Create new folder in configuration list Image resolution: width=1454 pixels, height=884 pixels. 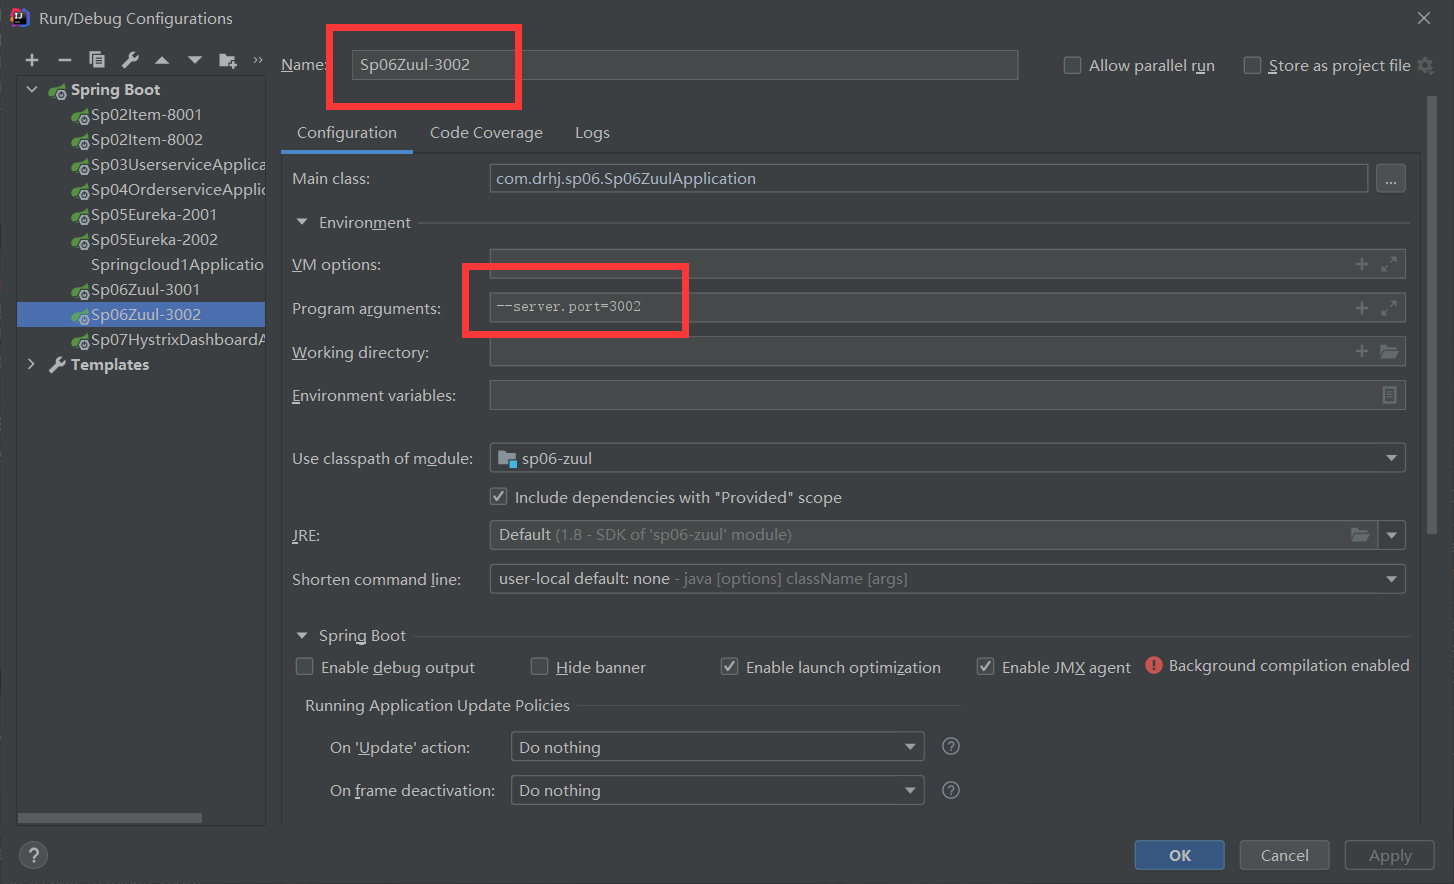228,61
